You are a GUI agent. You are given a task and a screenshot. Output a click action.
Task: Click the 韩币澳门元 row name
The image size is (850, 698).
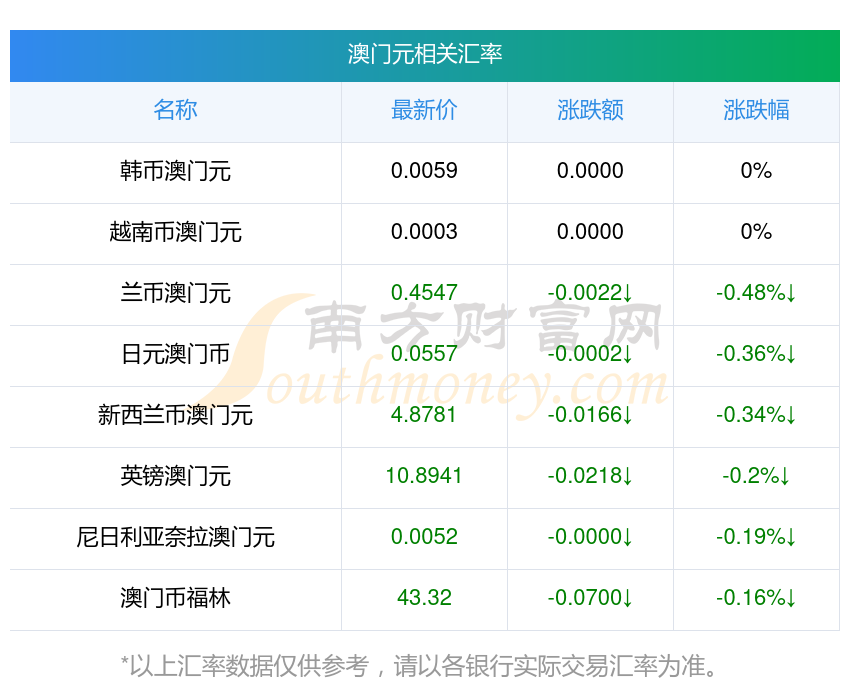[x=175, y=171]
